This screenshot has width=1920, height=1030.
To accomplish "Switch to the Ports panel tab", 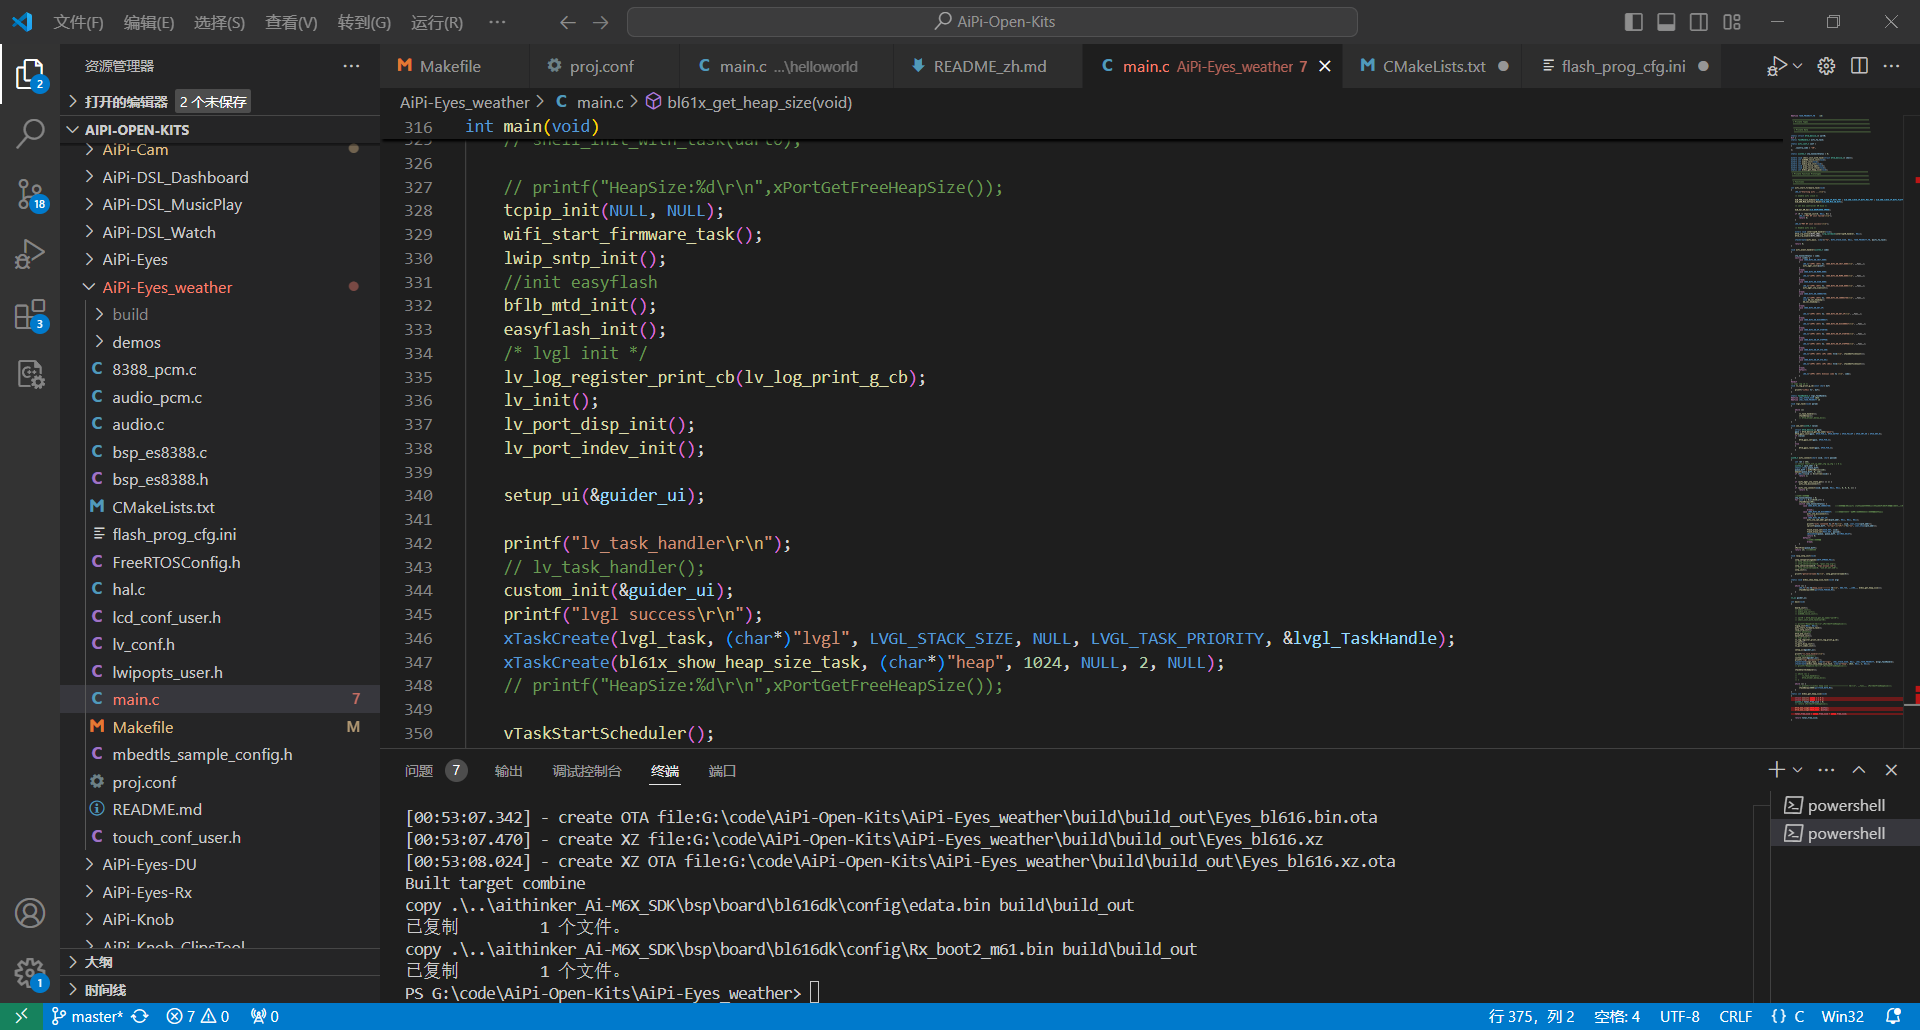I will 722,770.
